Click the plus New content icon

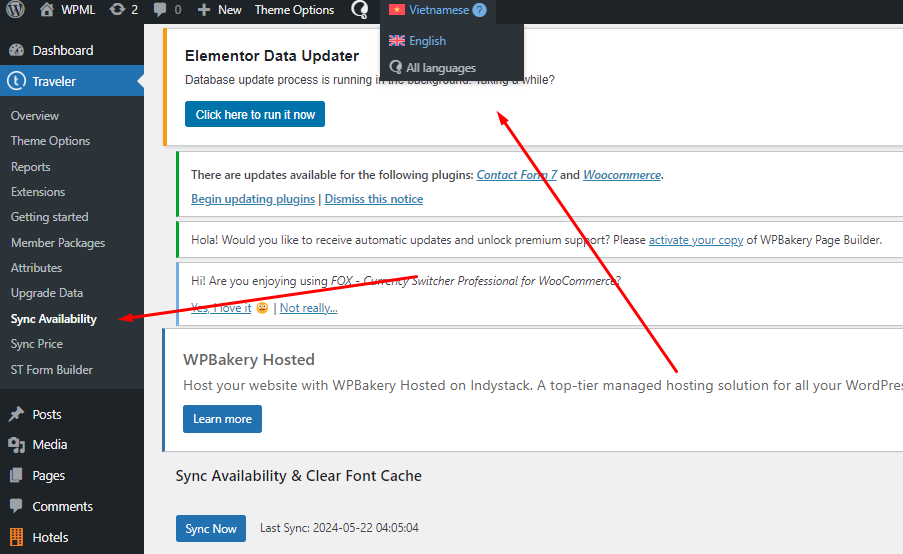(x=204, y=10)
